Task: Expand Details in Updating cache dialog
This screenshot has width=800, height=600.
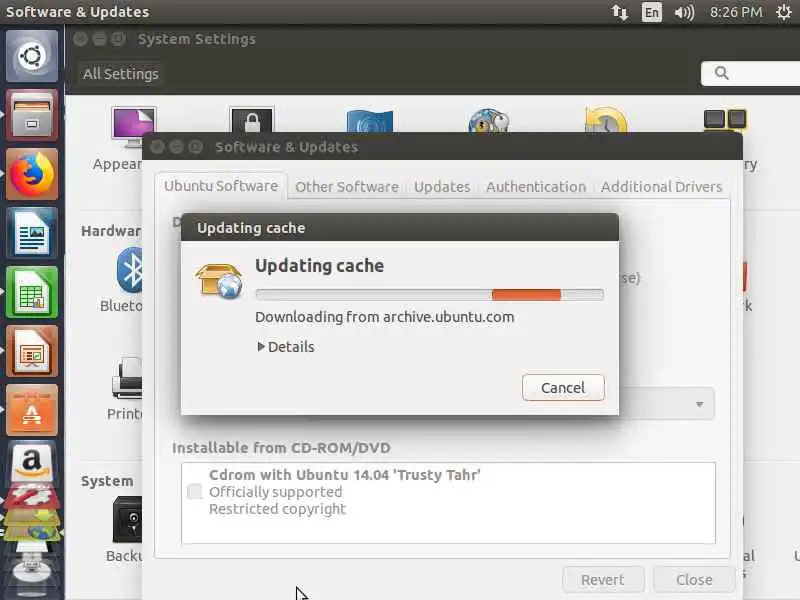Action: coord(286,347)
